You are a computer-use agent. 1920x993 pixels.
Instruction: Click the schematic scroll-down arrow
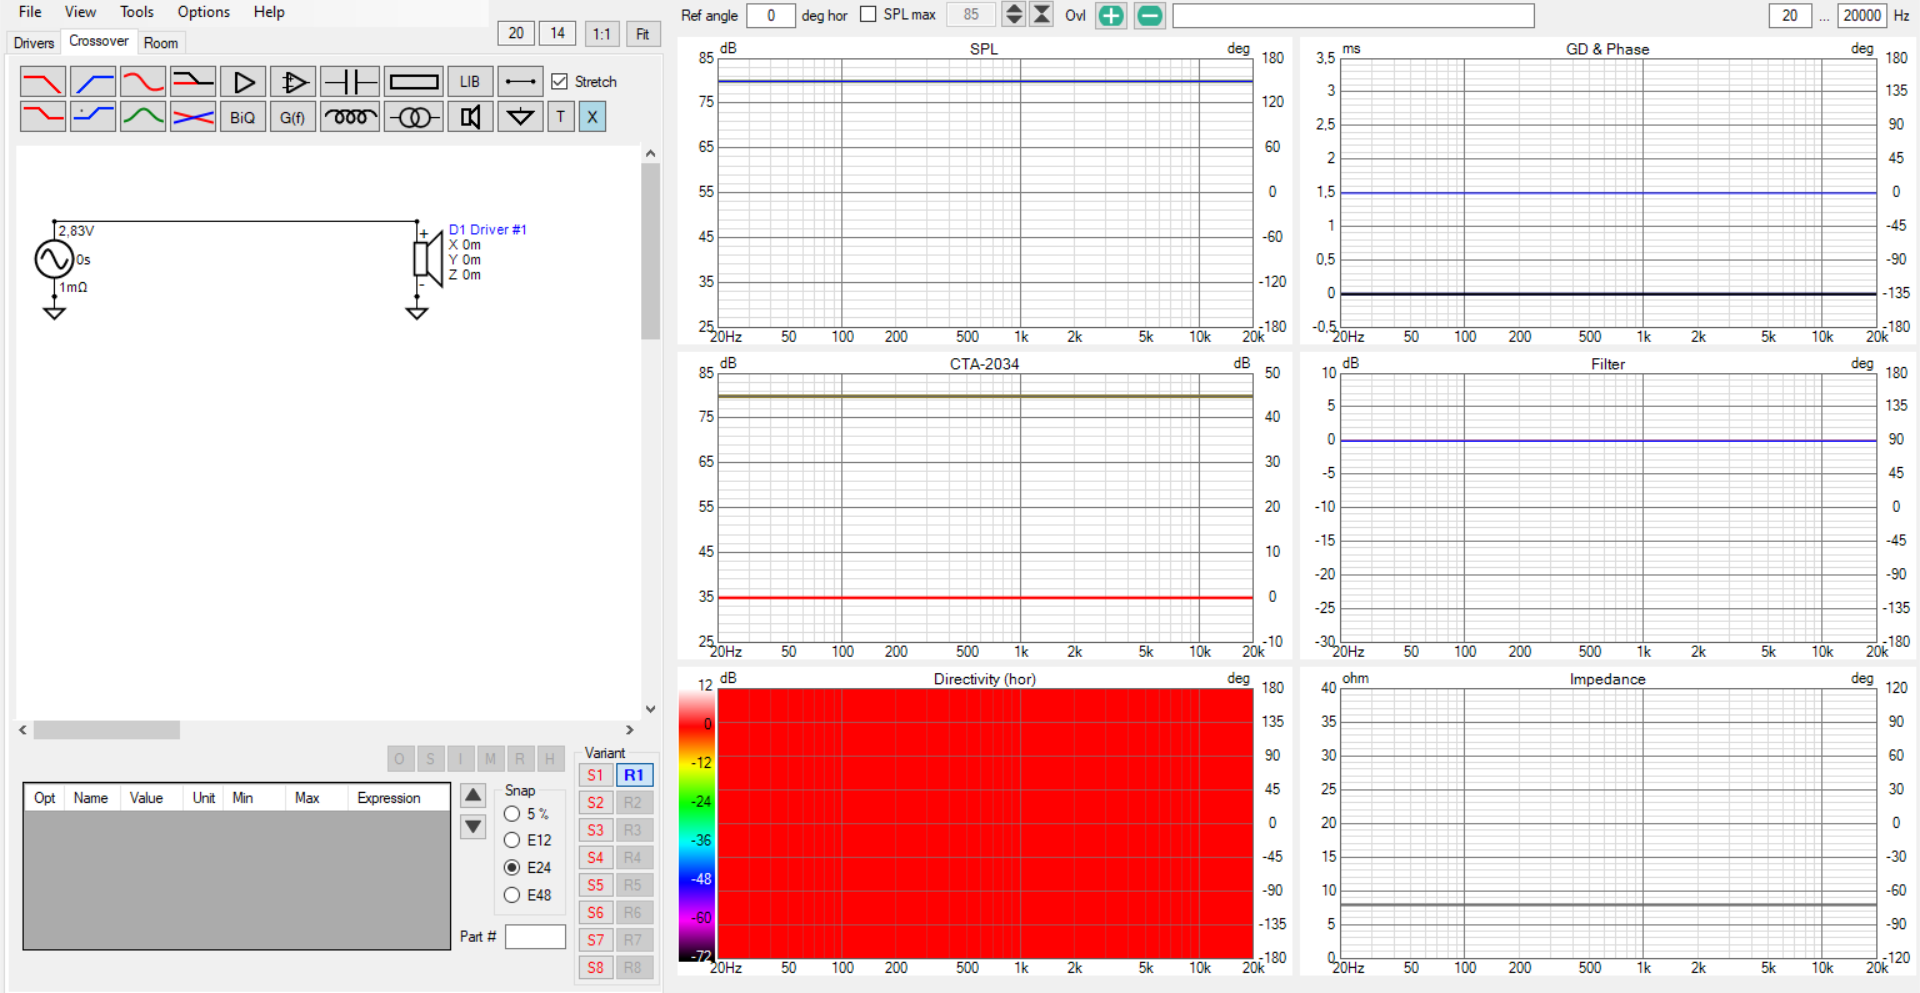(651, 709)
